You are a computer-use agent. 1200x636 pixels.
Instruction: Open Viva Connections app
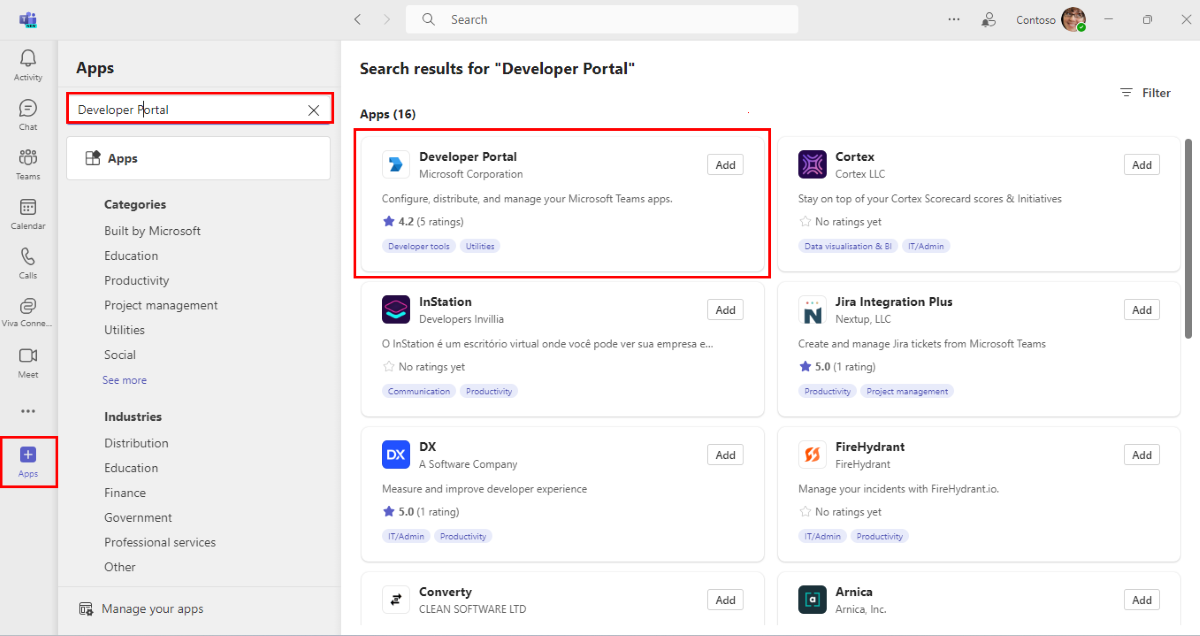[28, 312]
